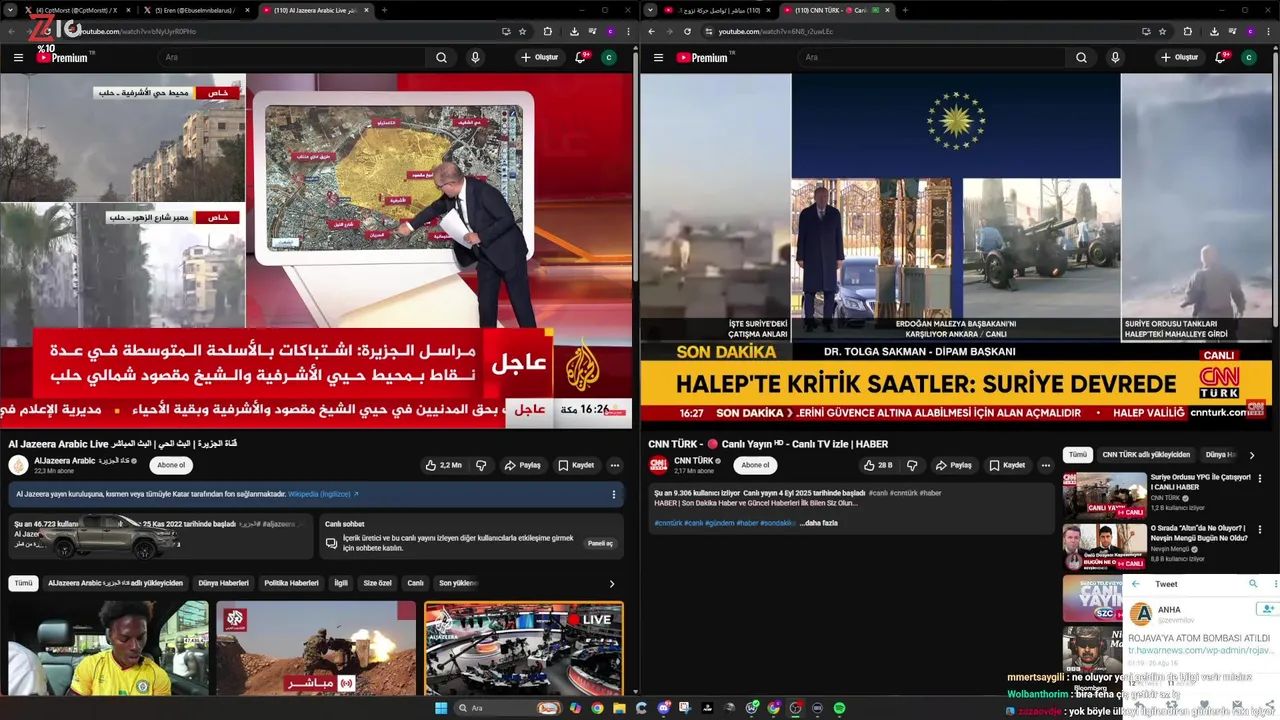Image resolution: width=1280 pixels, height=720 pixels.
Task: Select the Canlı chip under Al Jazeera
Action: pos(415,583)
